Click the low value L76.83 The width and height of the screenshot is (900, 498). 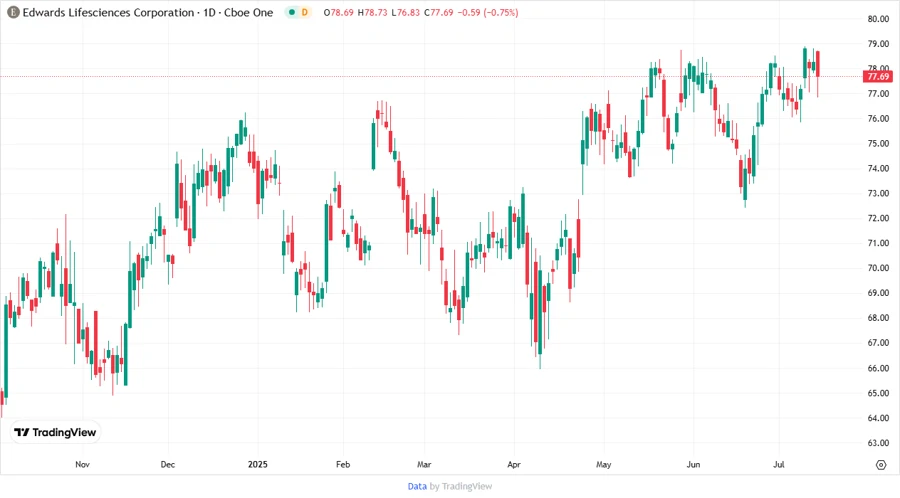point(405,13)
